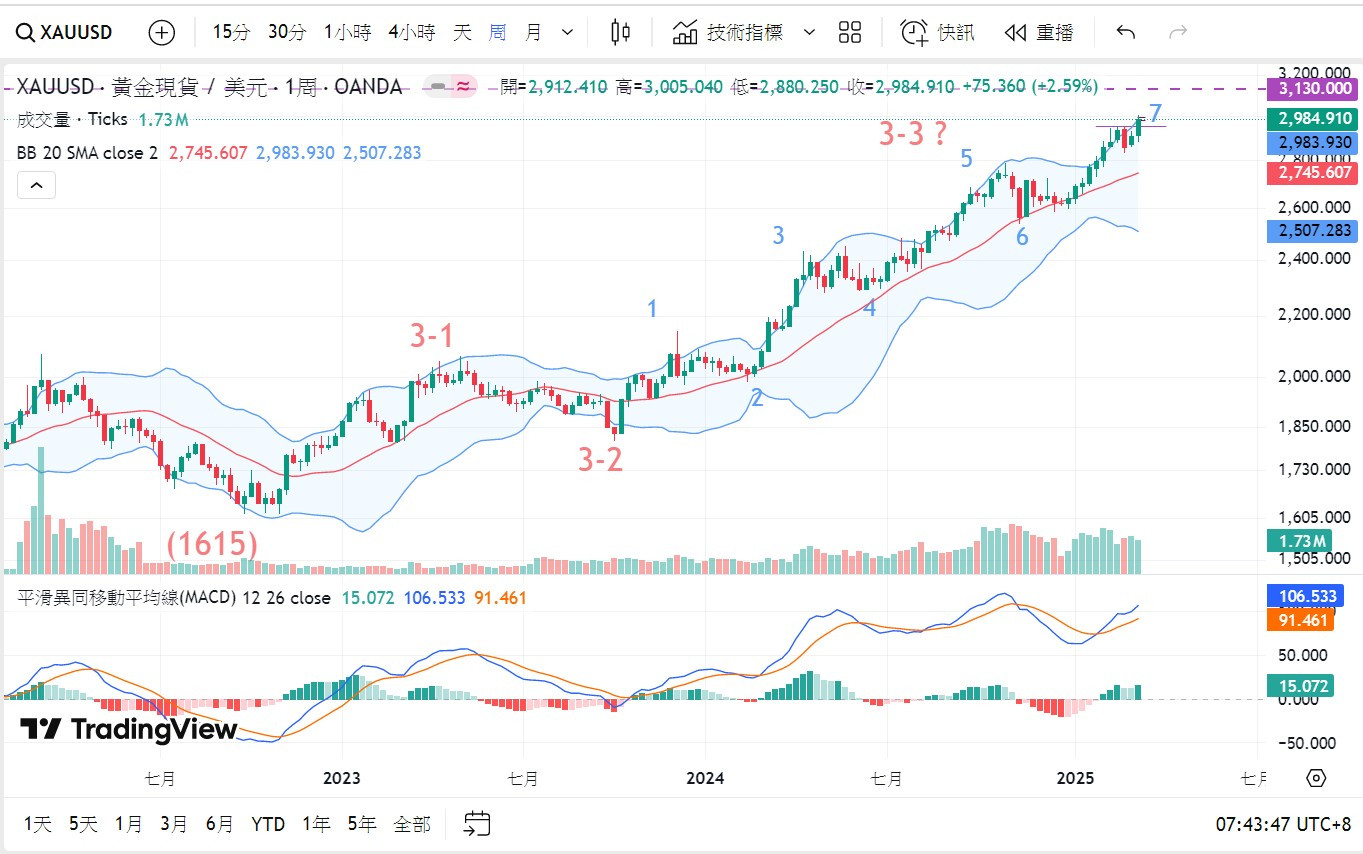Expand the indicators favorites dropdown arrow
The image size is (1363, 854).
coord(810,32)
